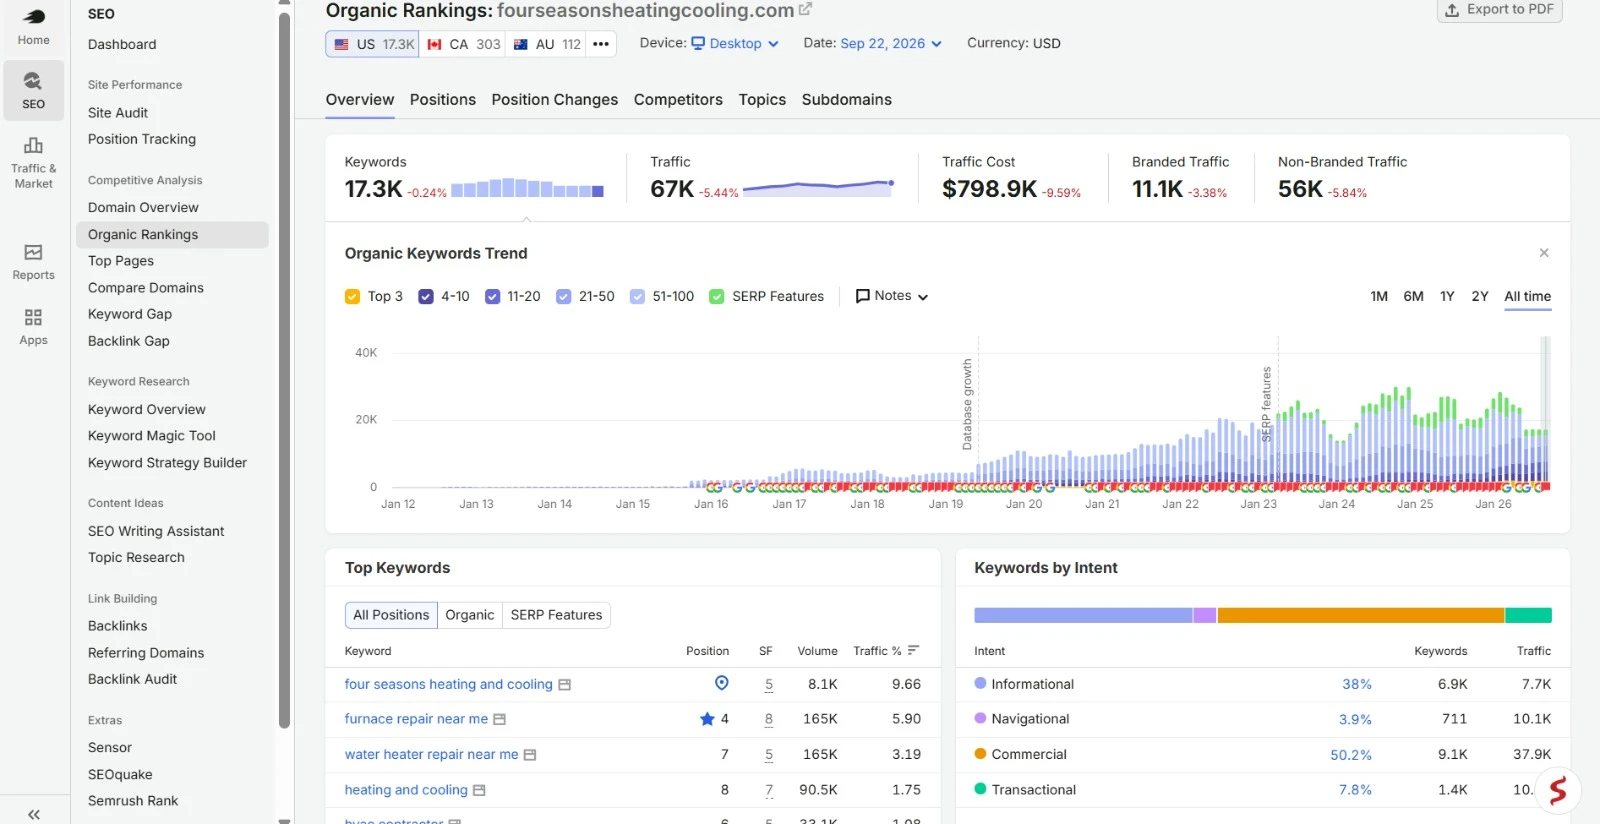Close the Organic Keywords Trend panel
Viewport: 1600px width, 824px height.
pyautogui.click(x=1544, y=253)
